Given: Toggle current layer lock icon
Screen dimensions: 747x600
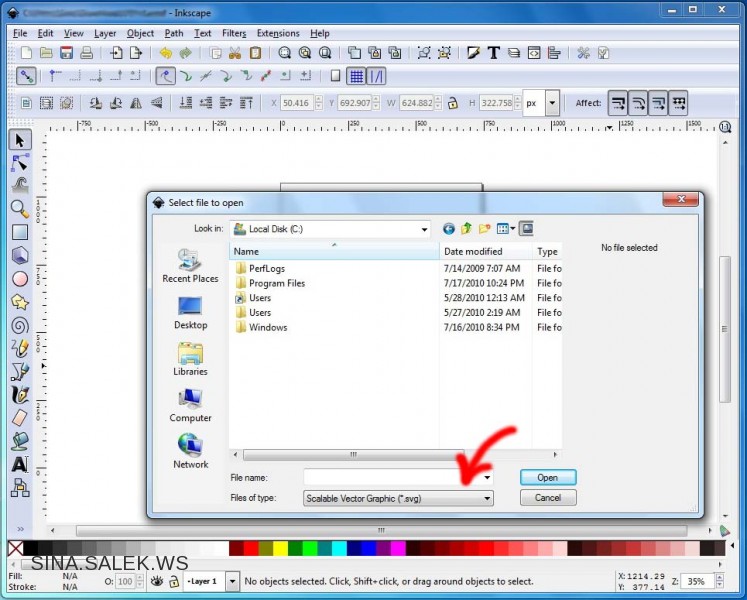Looking at the screenshot, I should [x=174, y=581].
